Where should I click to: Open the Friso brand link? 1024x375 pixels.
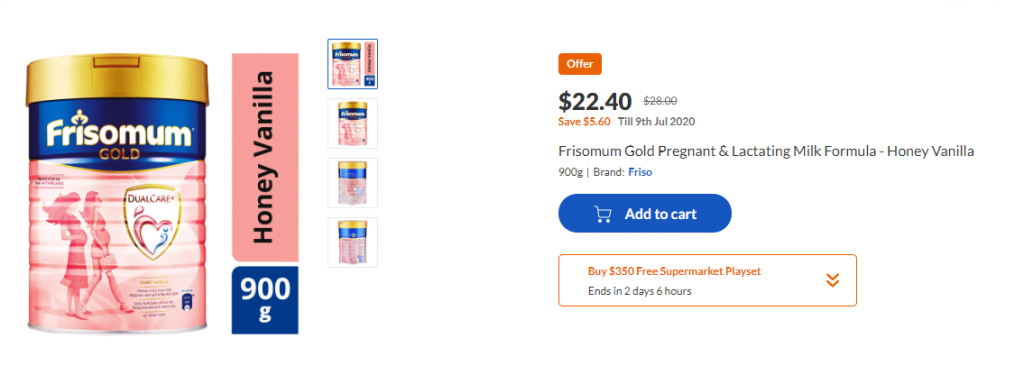point(640,172)
